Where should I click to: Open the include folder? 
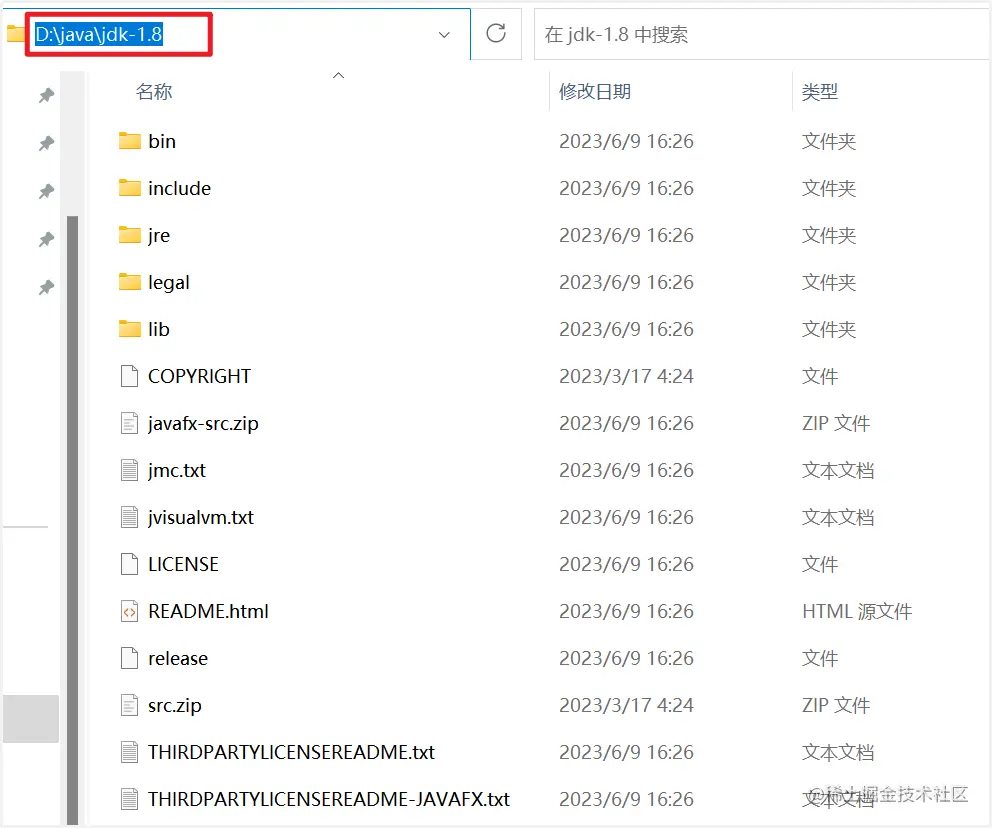tap(180, 188)
